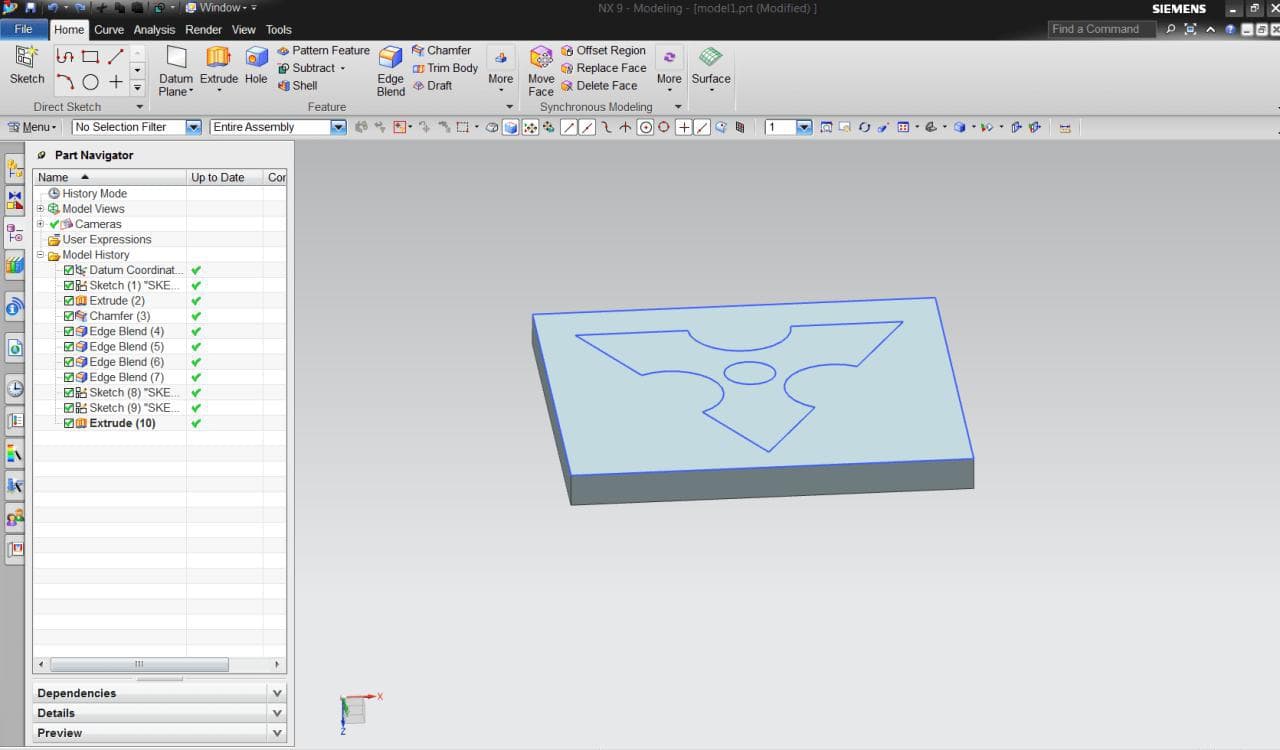The image size is (1280, 750).
Task: Click the Draft command
Action: (x=432, y=86)
